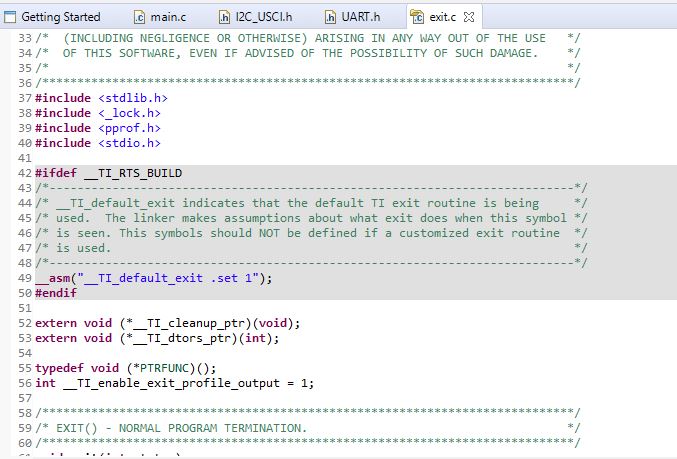Click '#ifdef __TI_RTS_BUILD' directive
This screenshot has width=677, height=459.
[x=108, y=173]
